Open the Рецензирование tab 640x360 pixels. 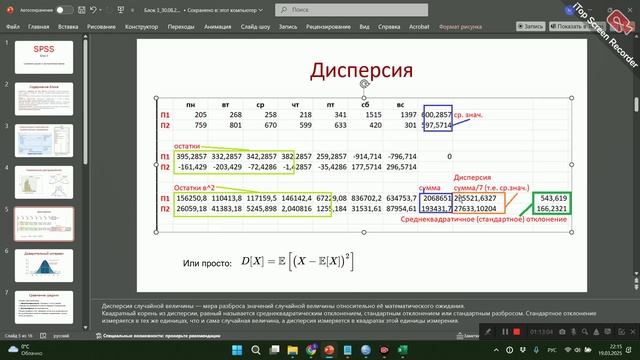pos(328,27)
